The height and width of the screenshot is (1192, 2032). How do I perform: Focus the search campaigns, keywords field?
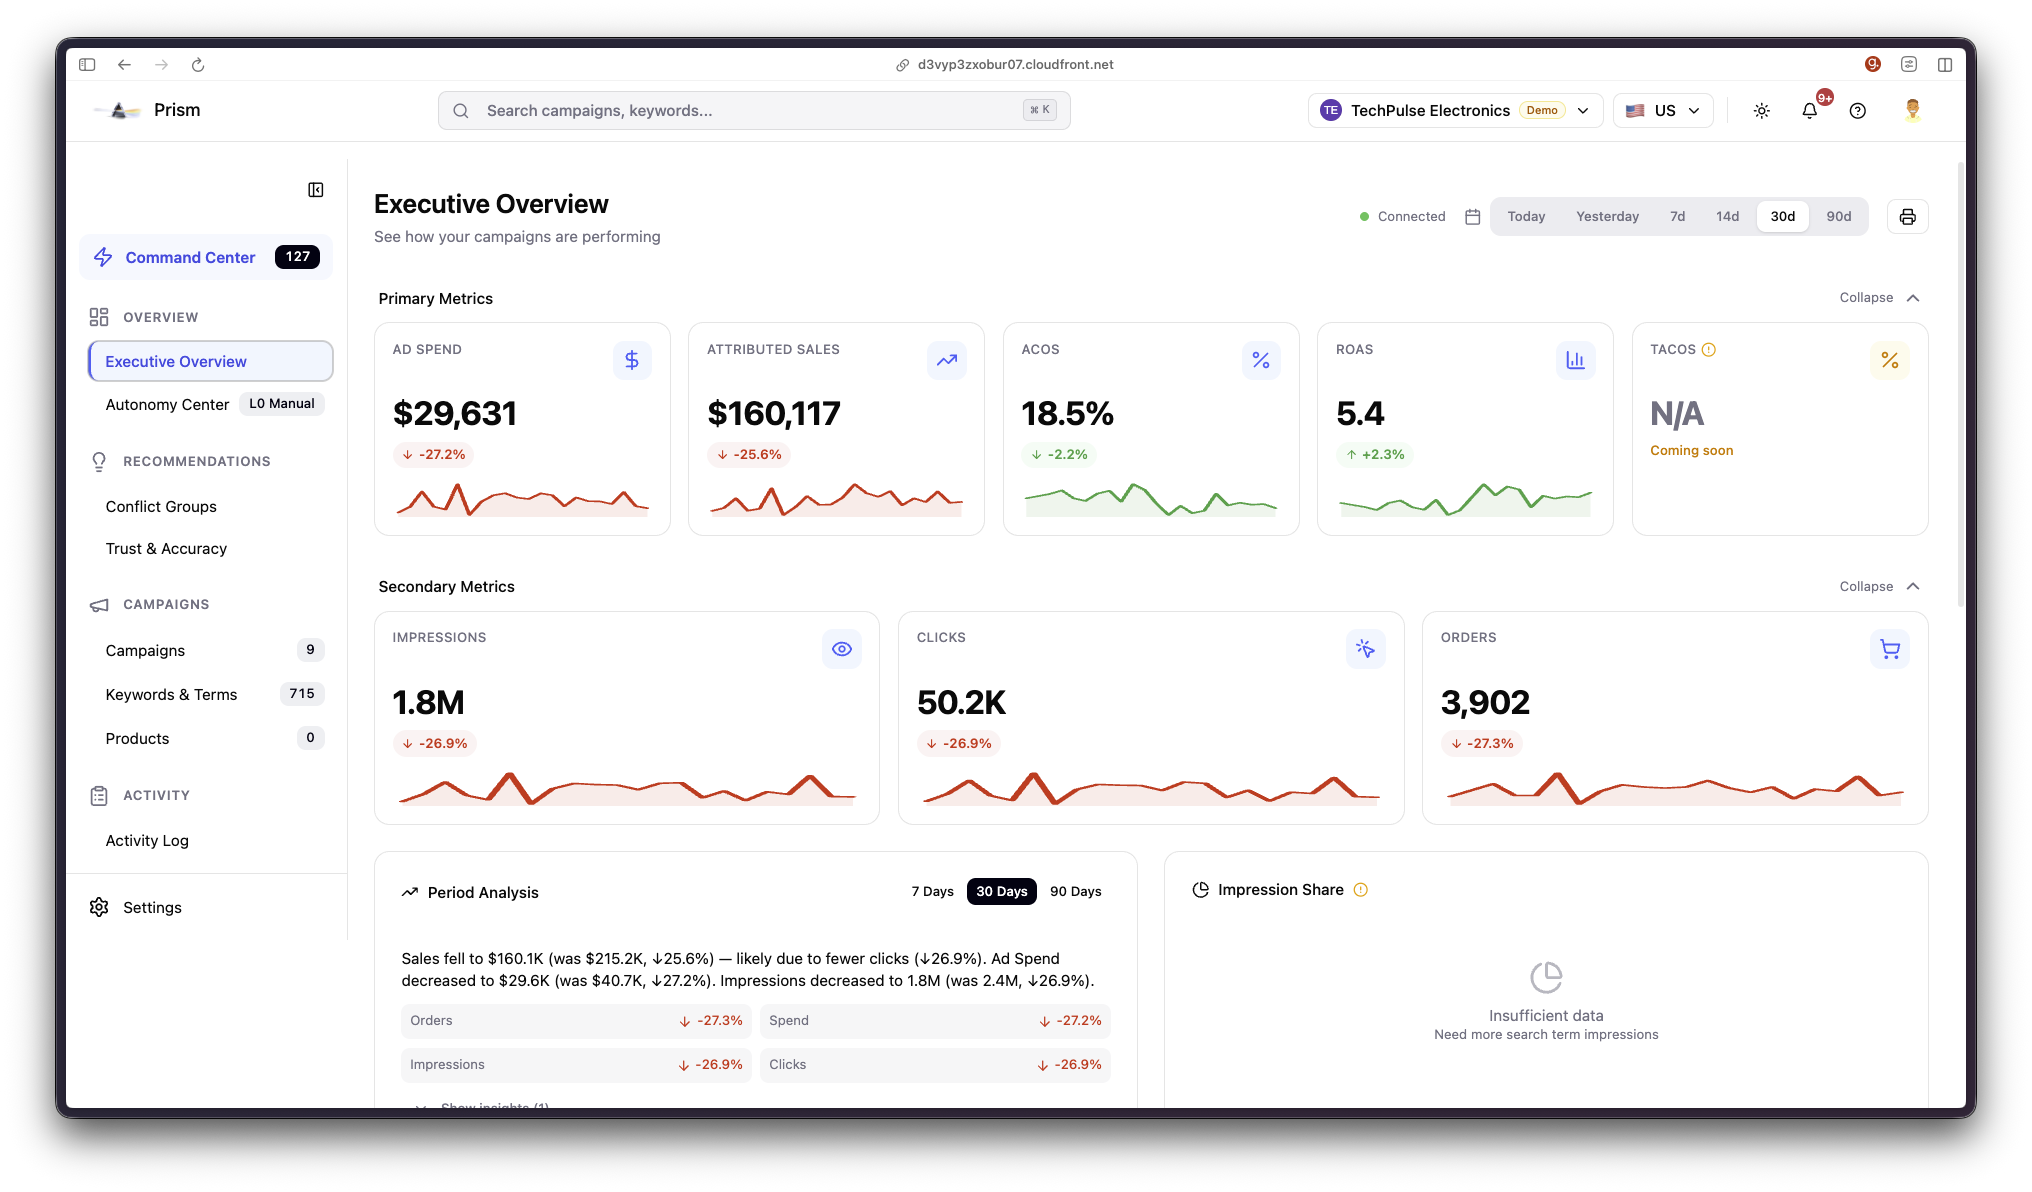coord(752,111)
